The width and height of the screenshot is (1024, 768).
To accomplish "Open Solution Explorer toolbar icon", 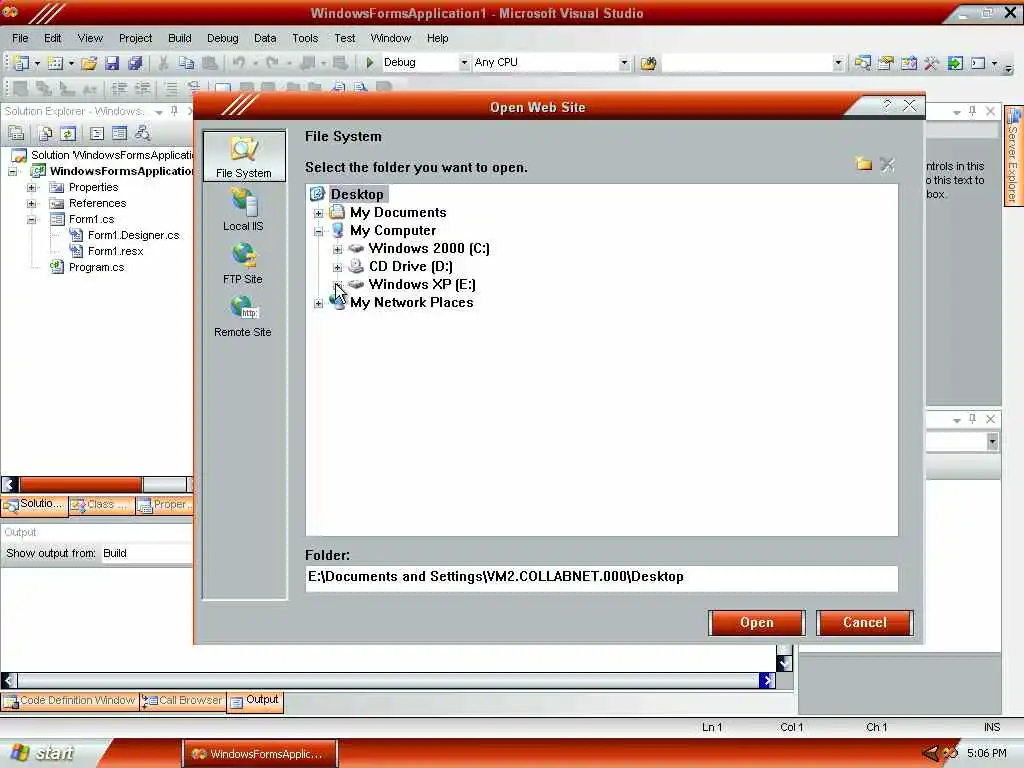I will [x=863, y=63].
